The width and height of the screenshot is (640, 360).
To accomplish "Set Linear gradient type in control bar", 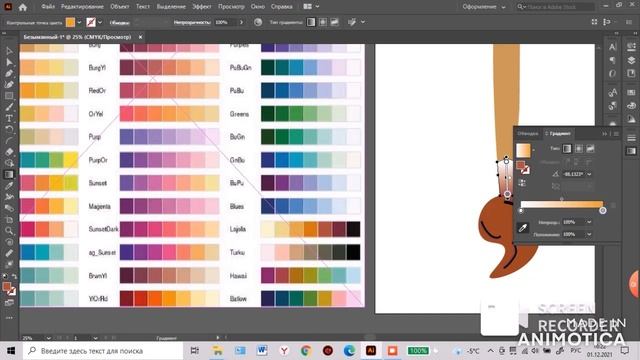I will (311, 22).
